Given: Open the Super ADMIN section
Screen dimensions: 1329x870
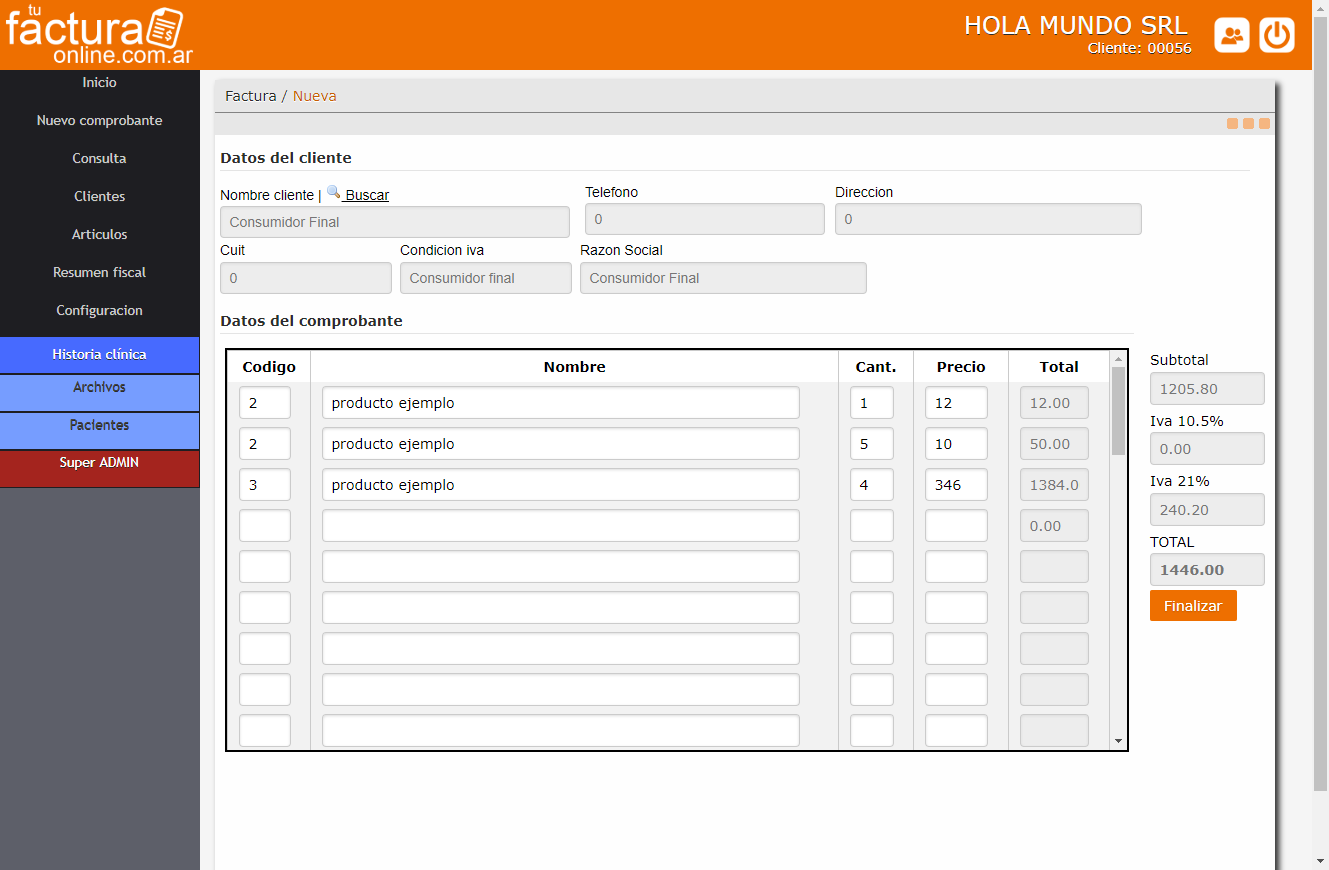Looking at the screenshot, I should point(99,463).
